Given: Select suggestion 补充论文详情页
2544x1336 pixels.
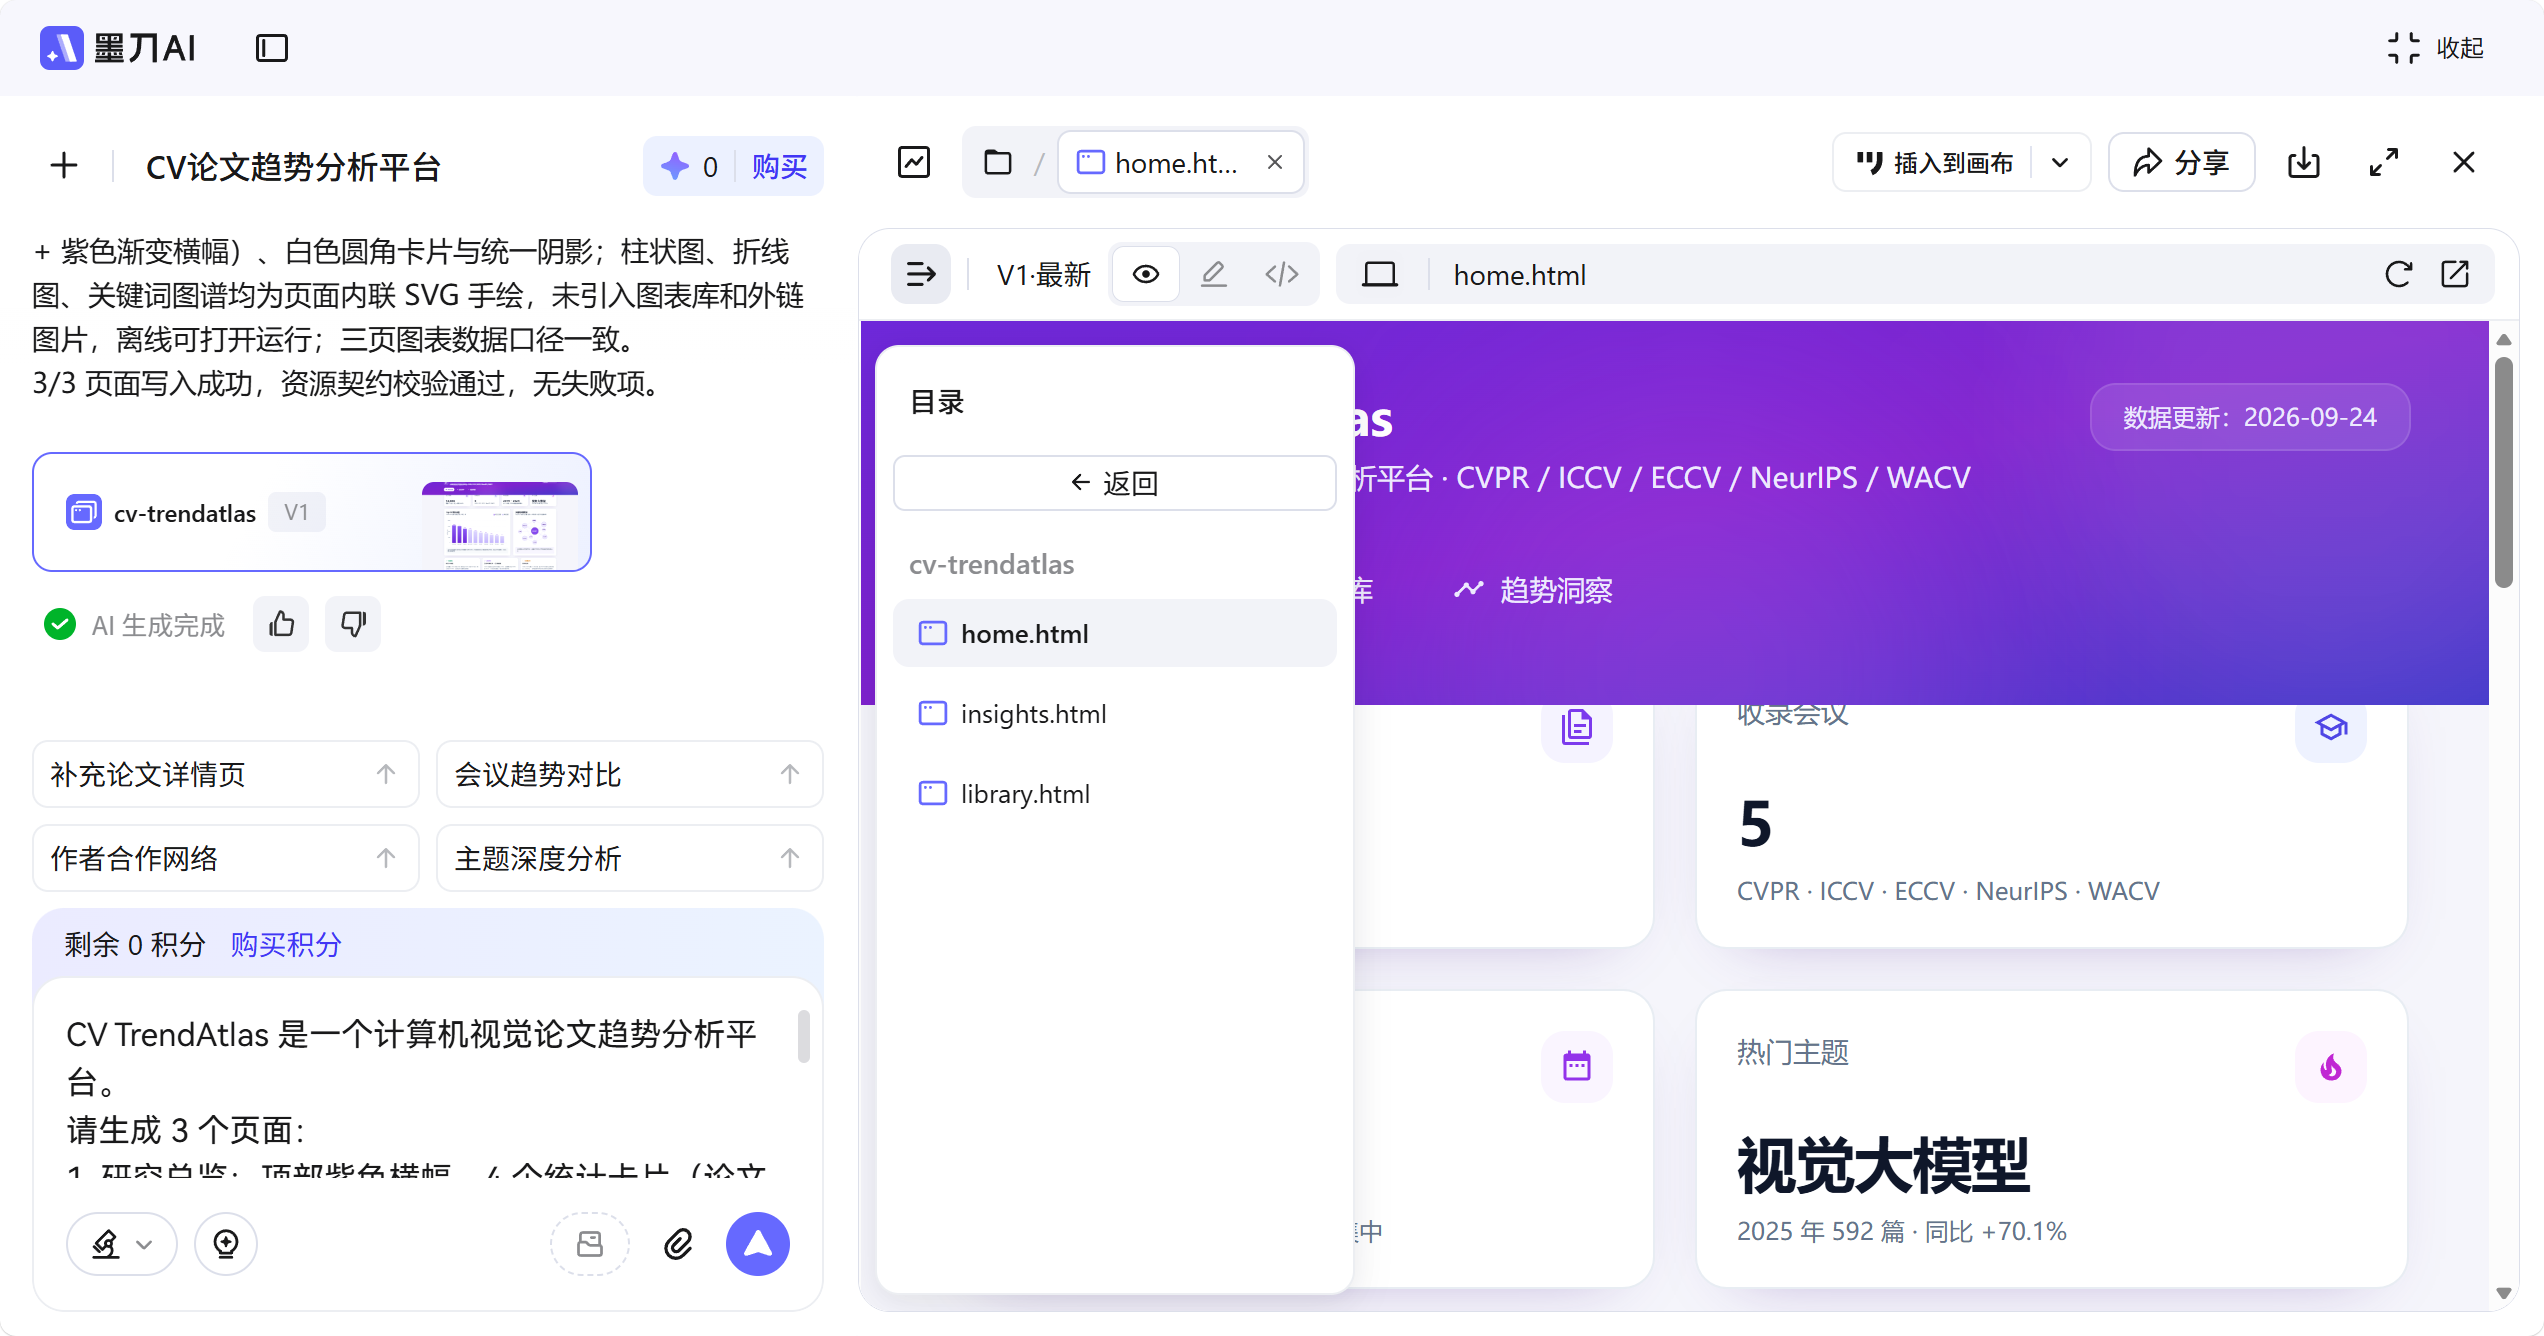Looking at the screenshot, I should pyautogui.click(x=226, y=774).
